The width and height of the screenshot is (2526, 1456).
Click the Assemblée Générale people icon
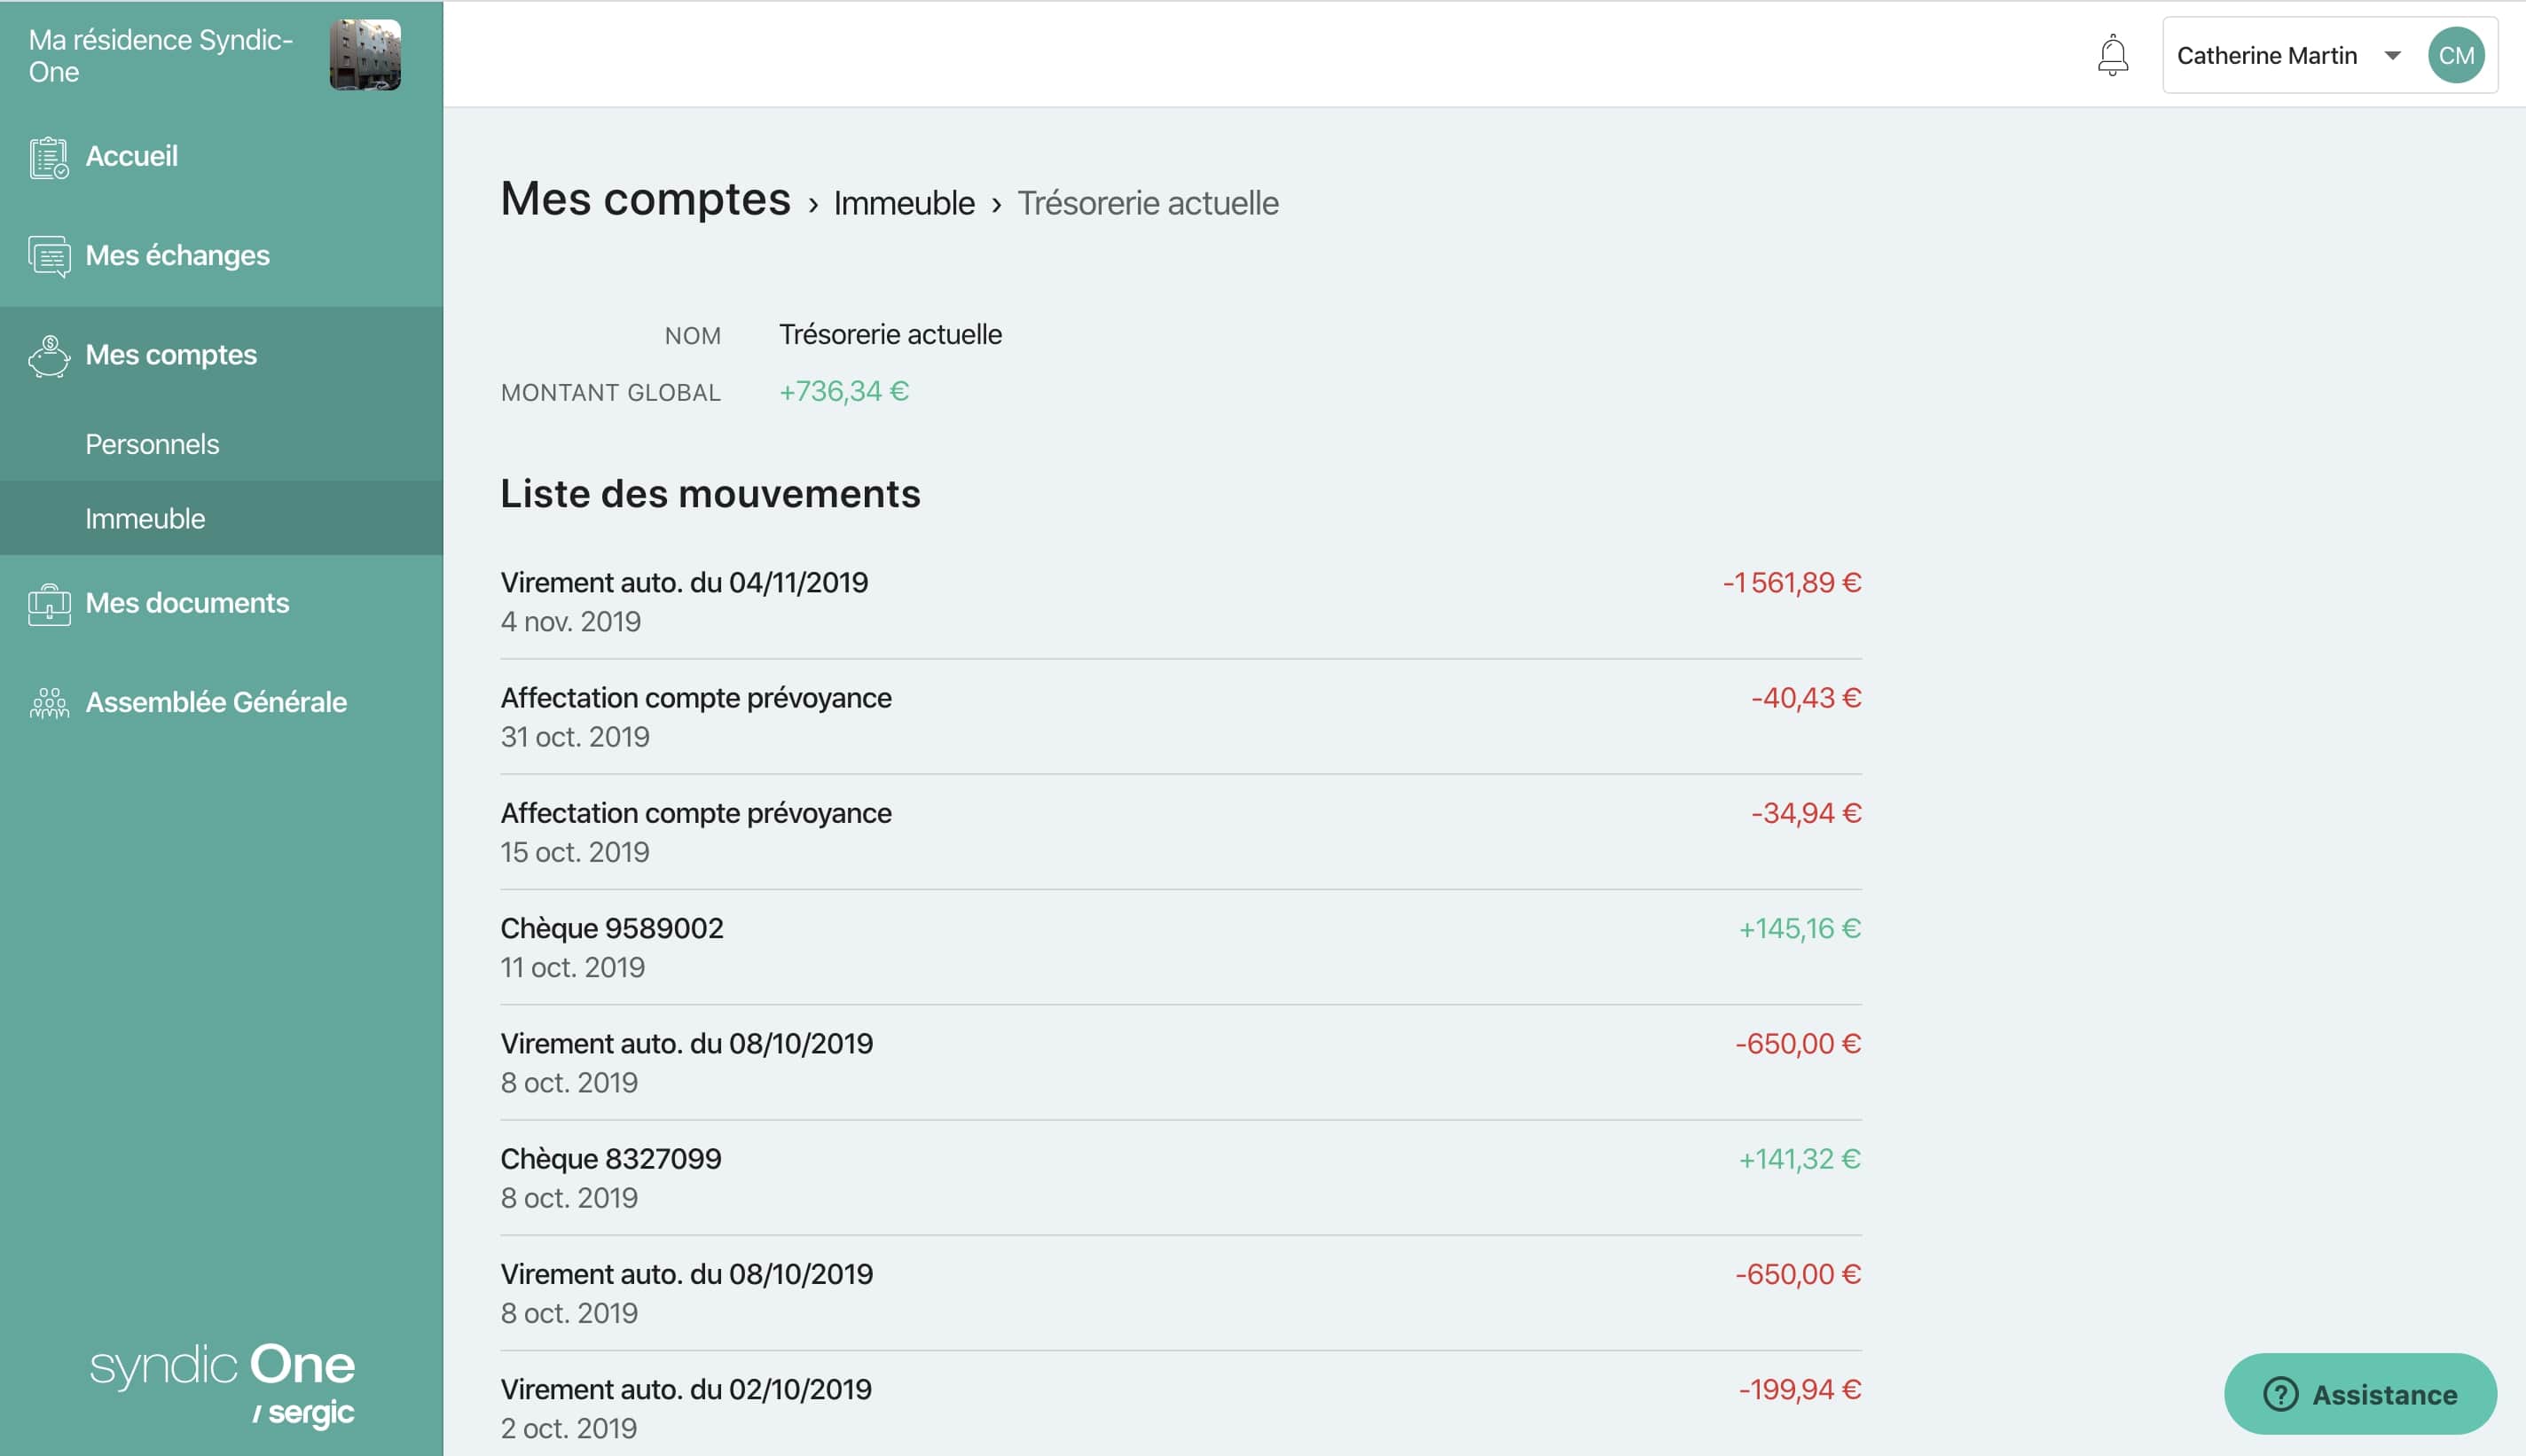[49, 703]
